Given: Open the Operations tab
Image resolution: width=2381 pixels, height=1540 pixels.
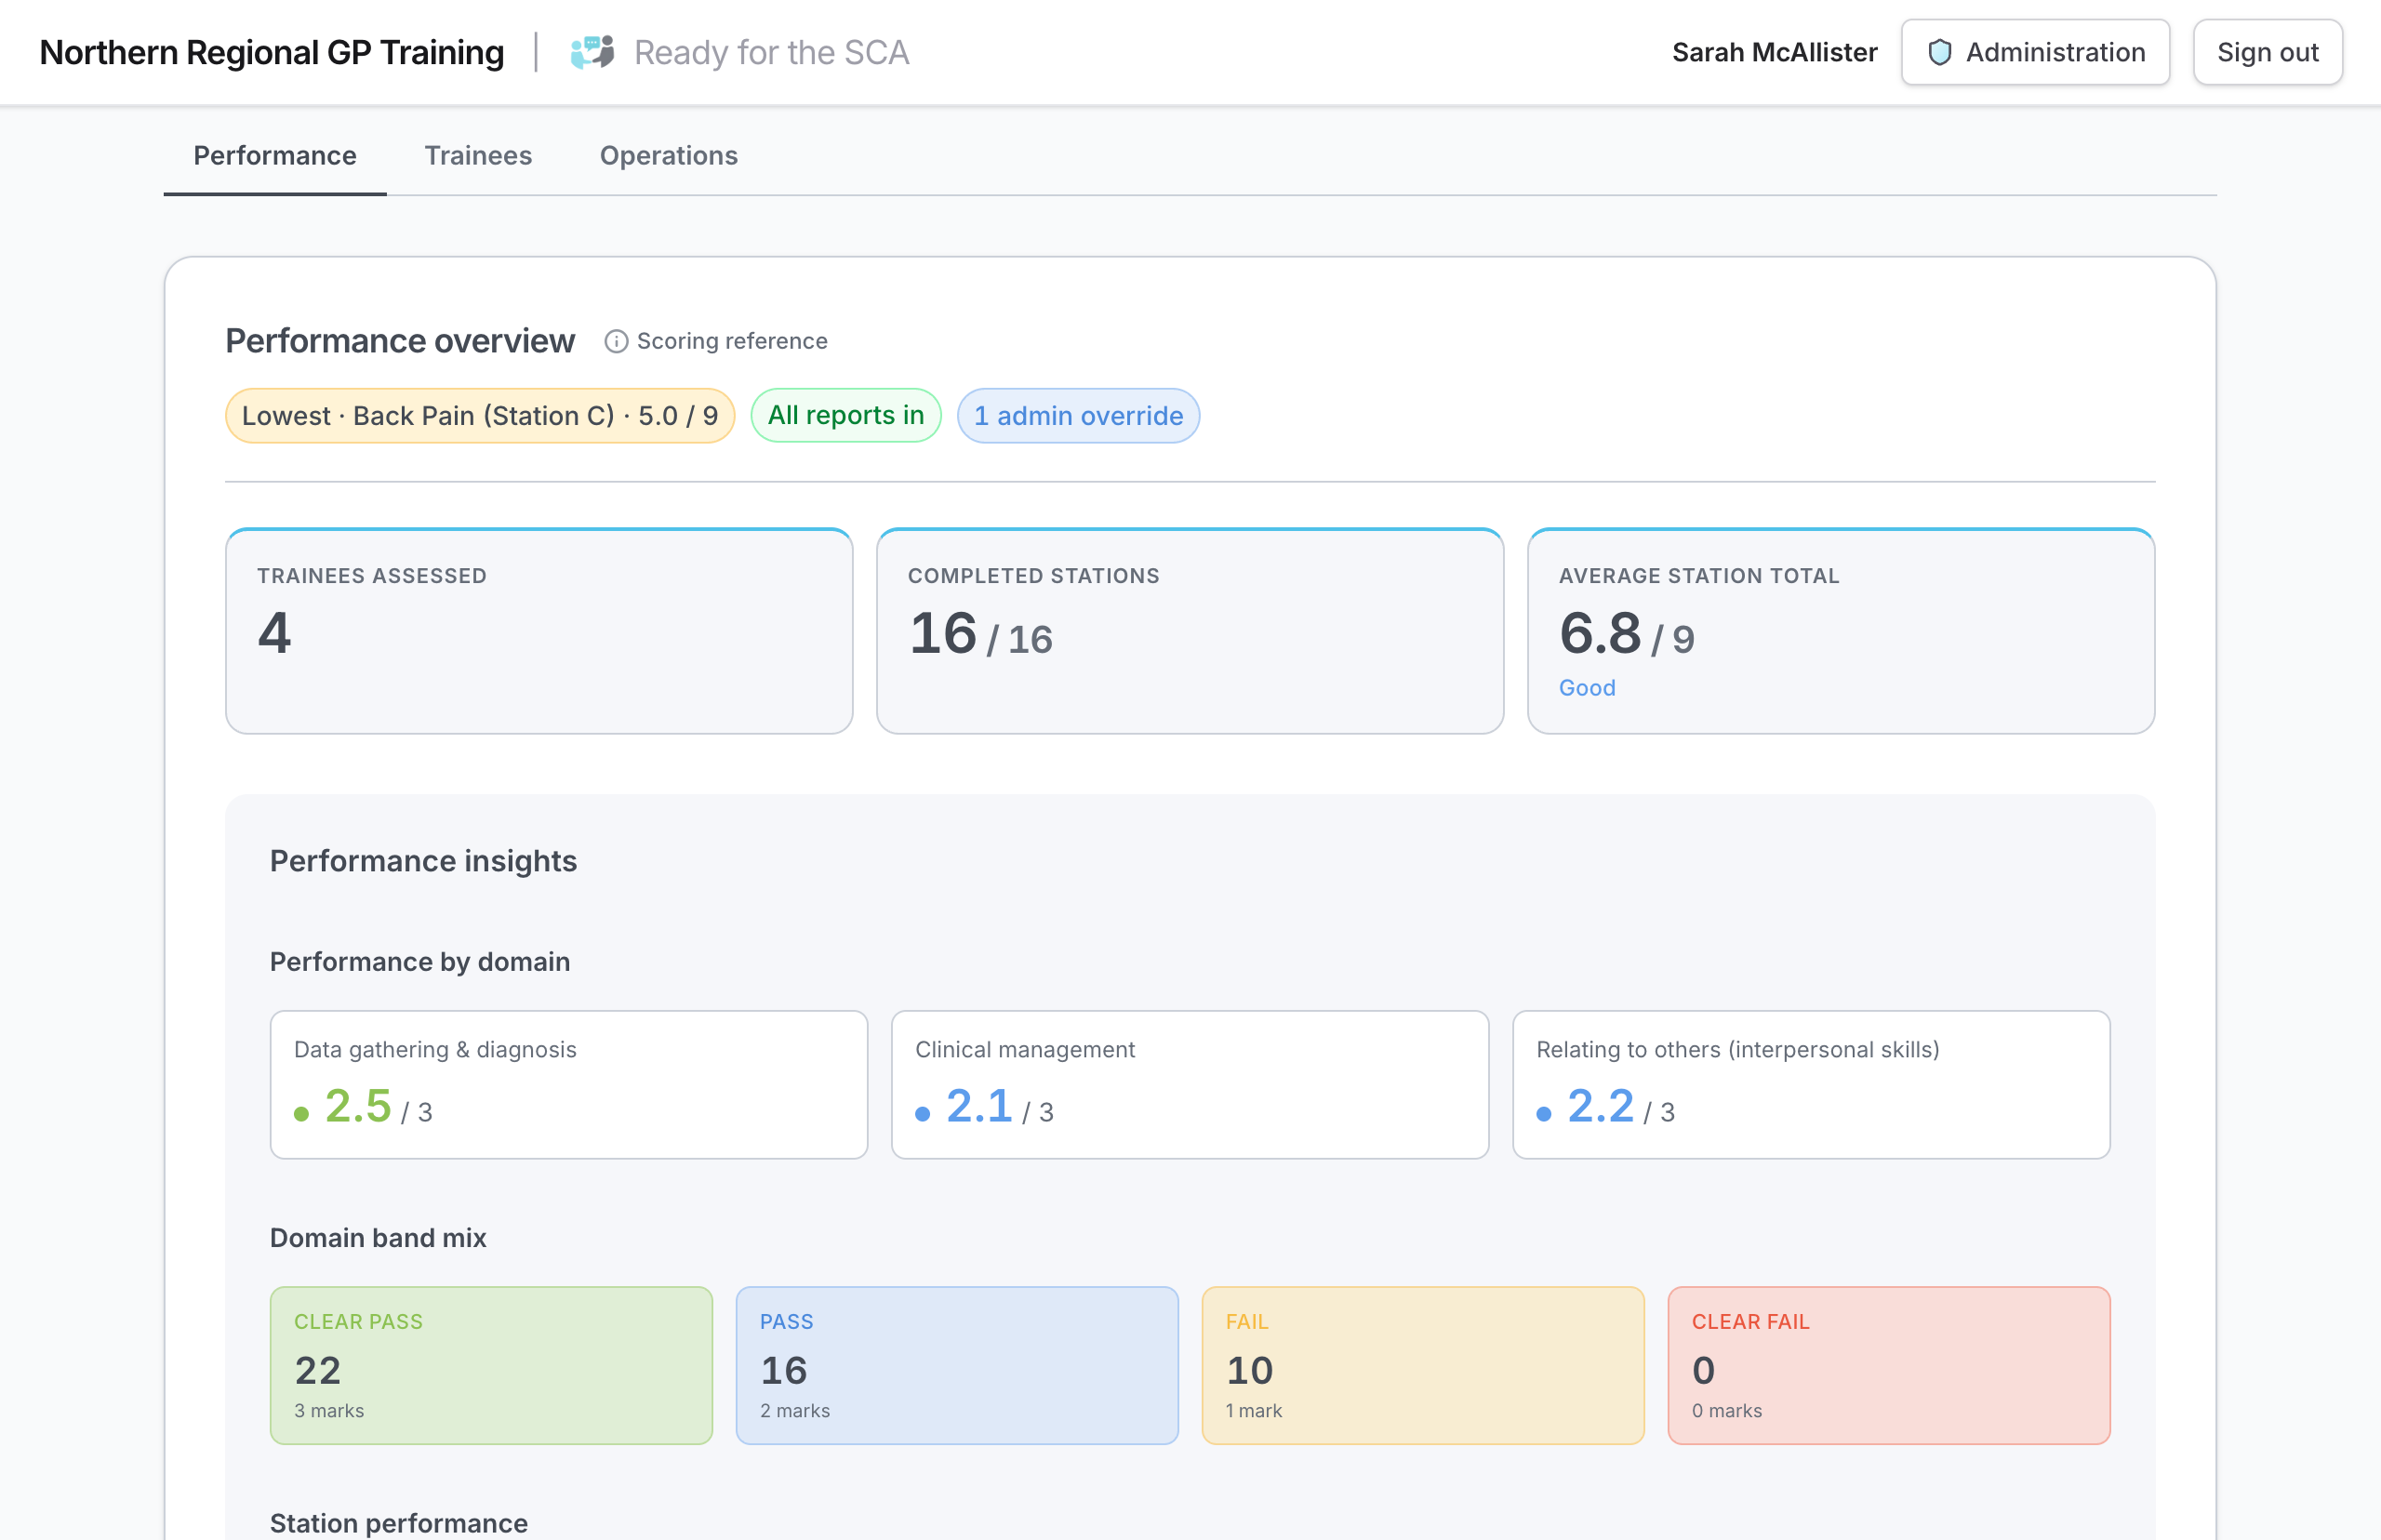Looking at the screenshot, I should coord(668,156).
